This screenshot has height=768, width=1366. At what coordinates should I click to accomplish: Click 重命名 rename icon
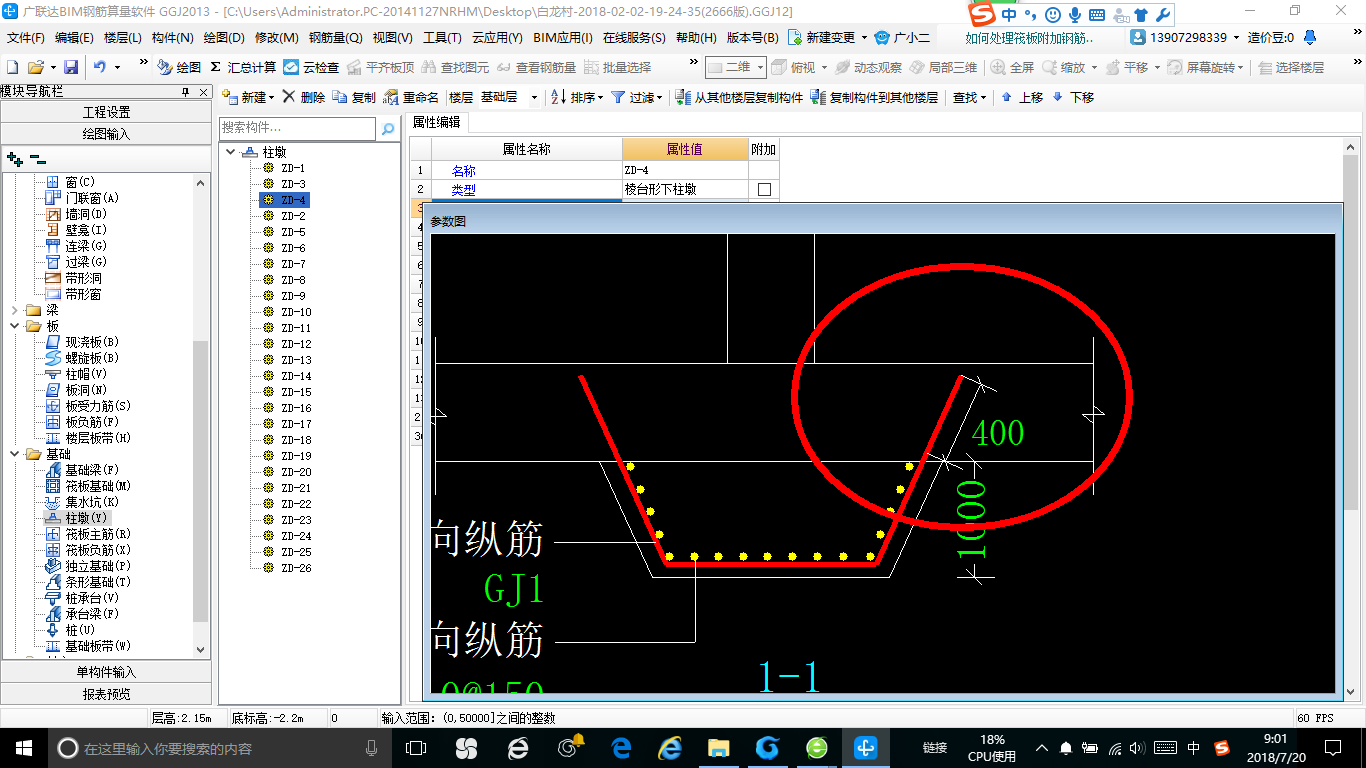tap(411, 97)
